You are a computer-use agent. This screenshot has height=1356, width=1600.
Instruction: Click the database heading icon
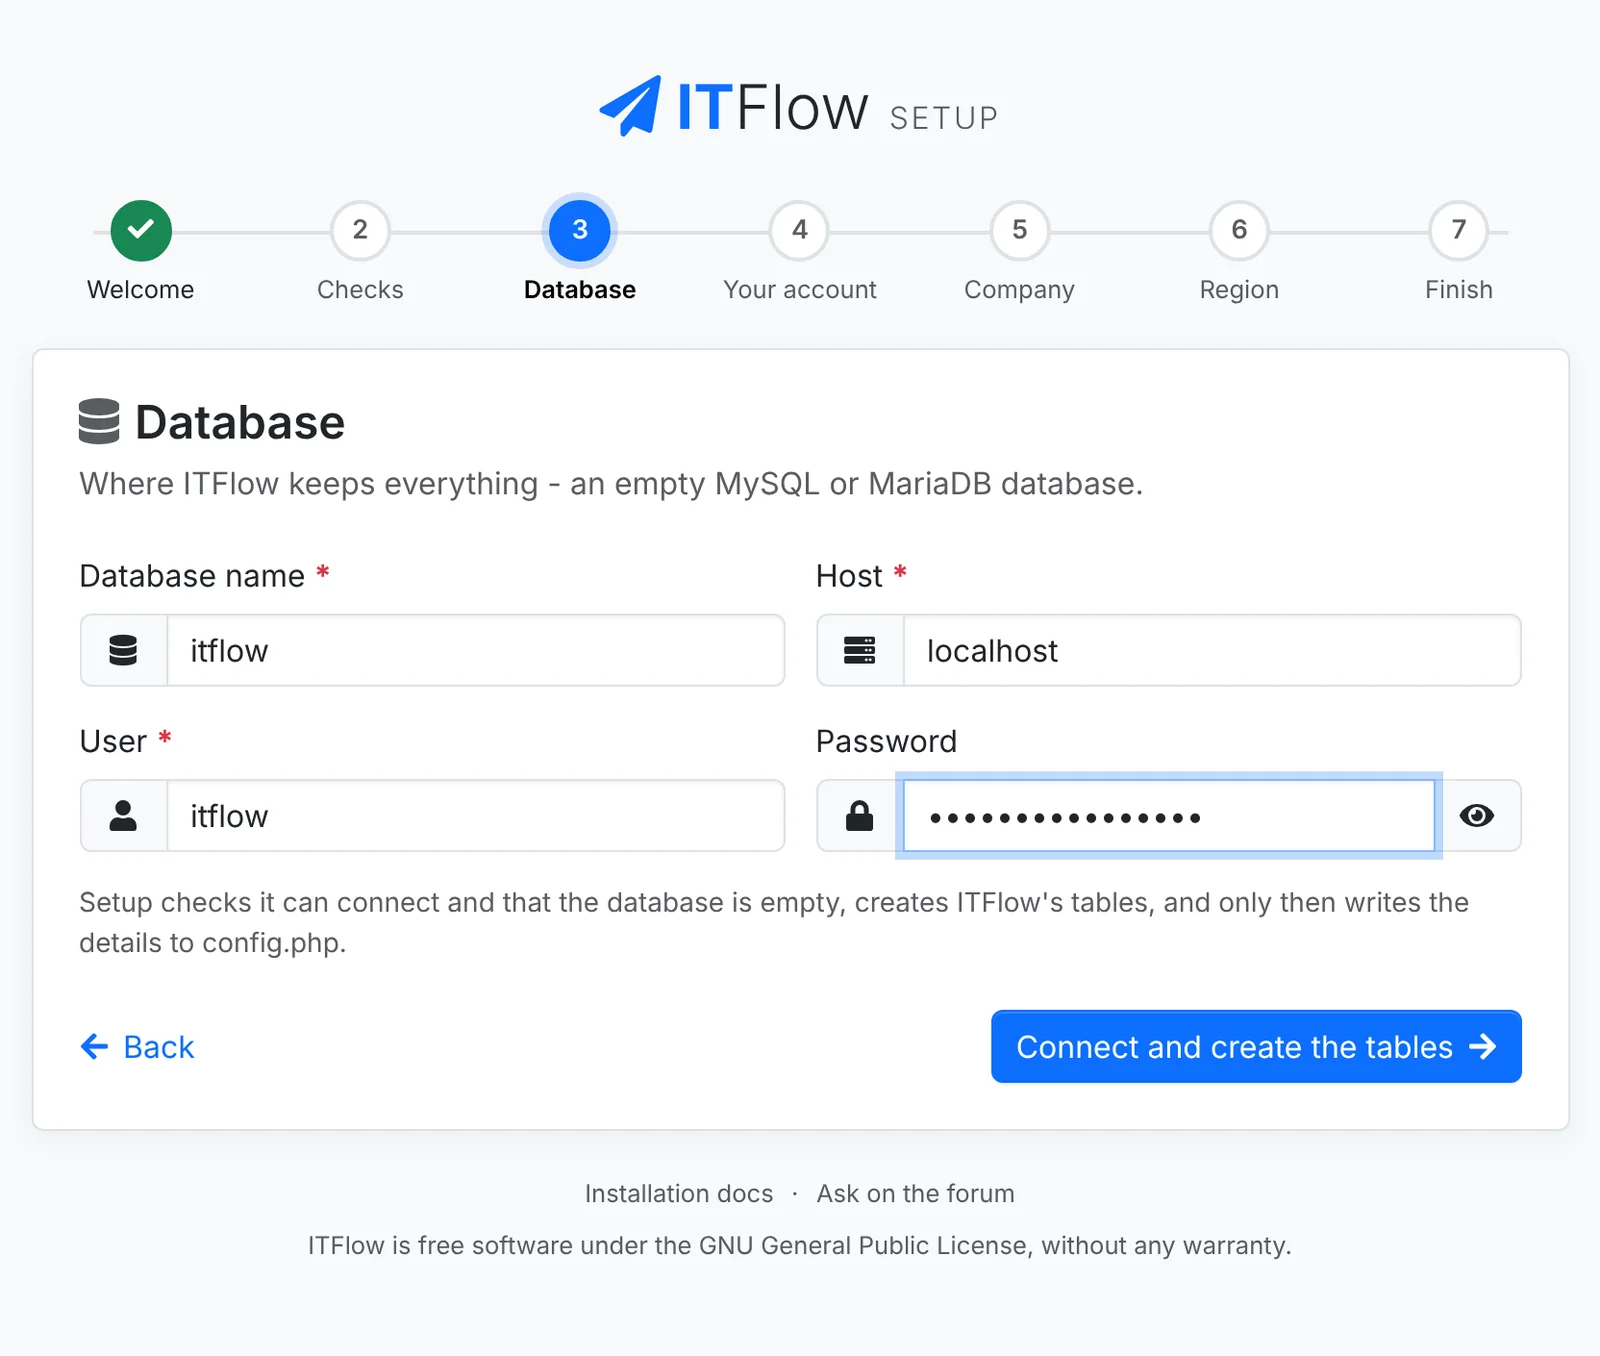(x=99, y=422)
